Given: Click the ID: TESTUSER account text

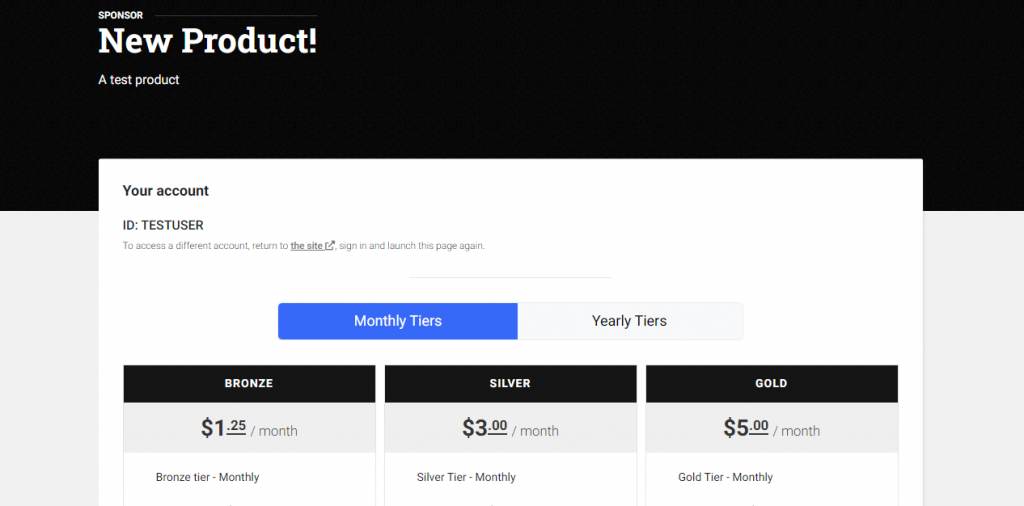Looking at the screenshot, I should point(163,225).
